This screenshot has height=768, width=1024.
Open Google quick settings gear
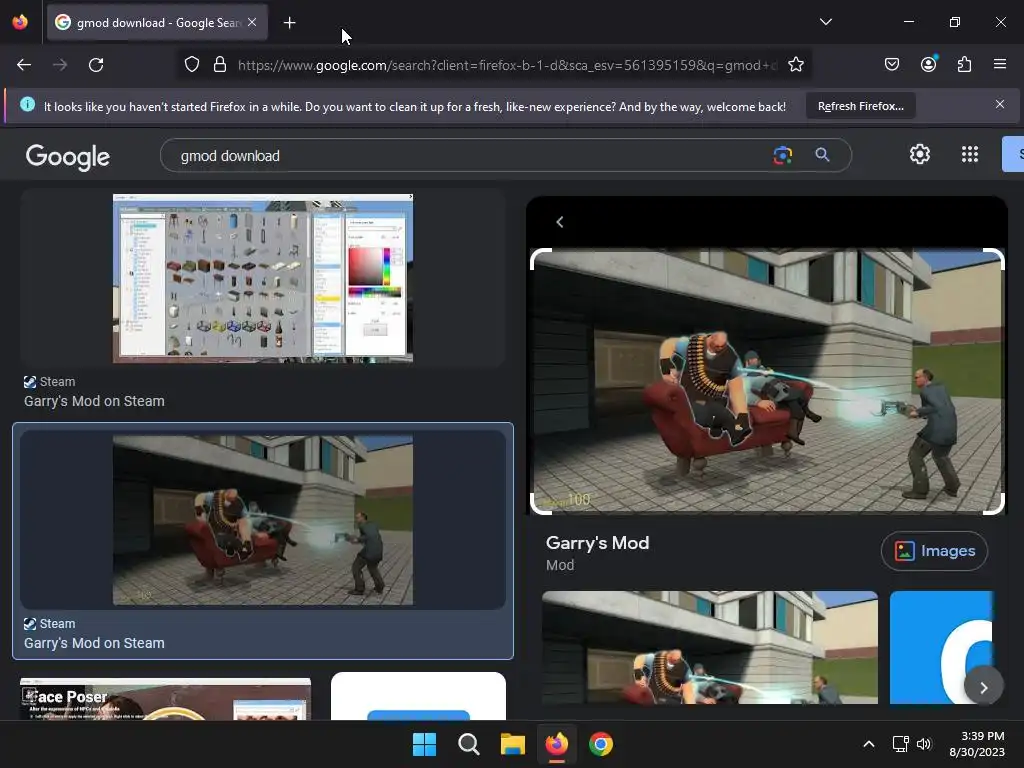pos(920,154)
